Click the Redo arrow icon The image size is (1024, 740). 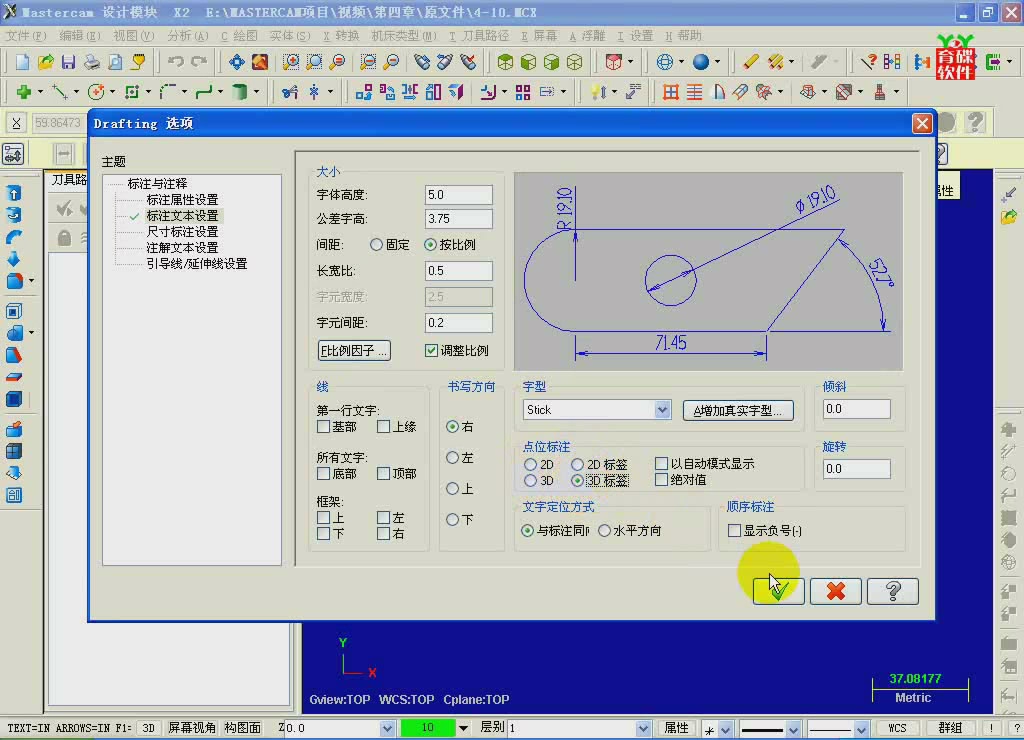click(x=199, y=62)
